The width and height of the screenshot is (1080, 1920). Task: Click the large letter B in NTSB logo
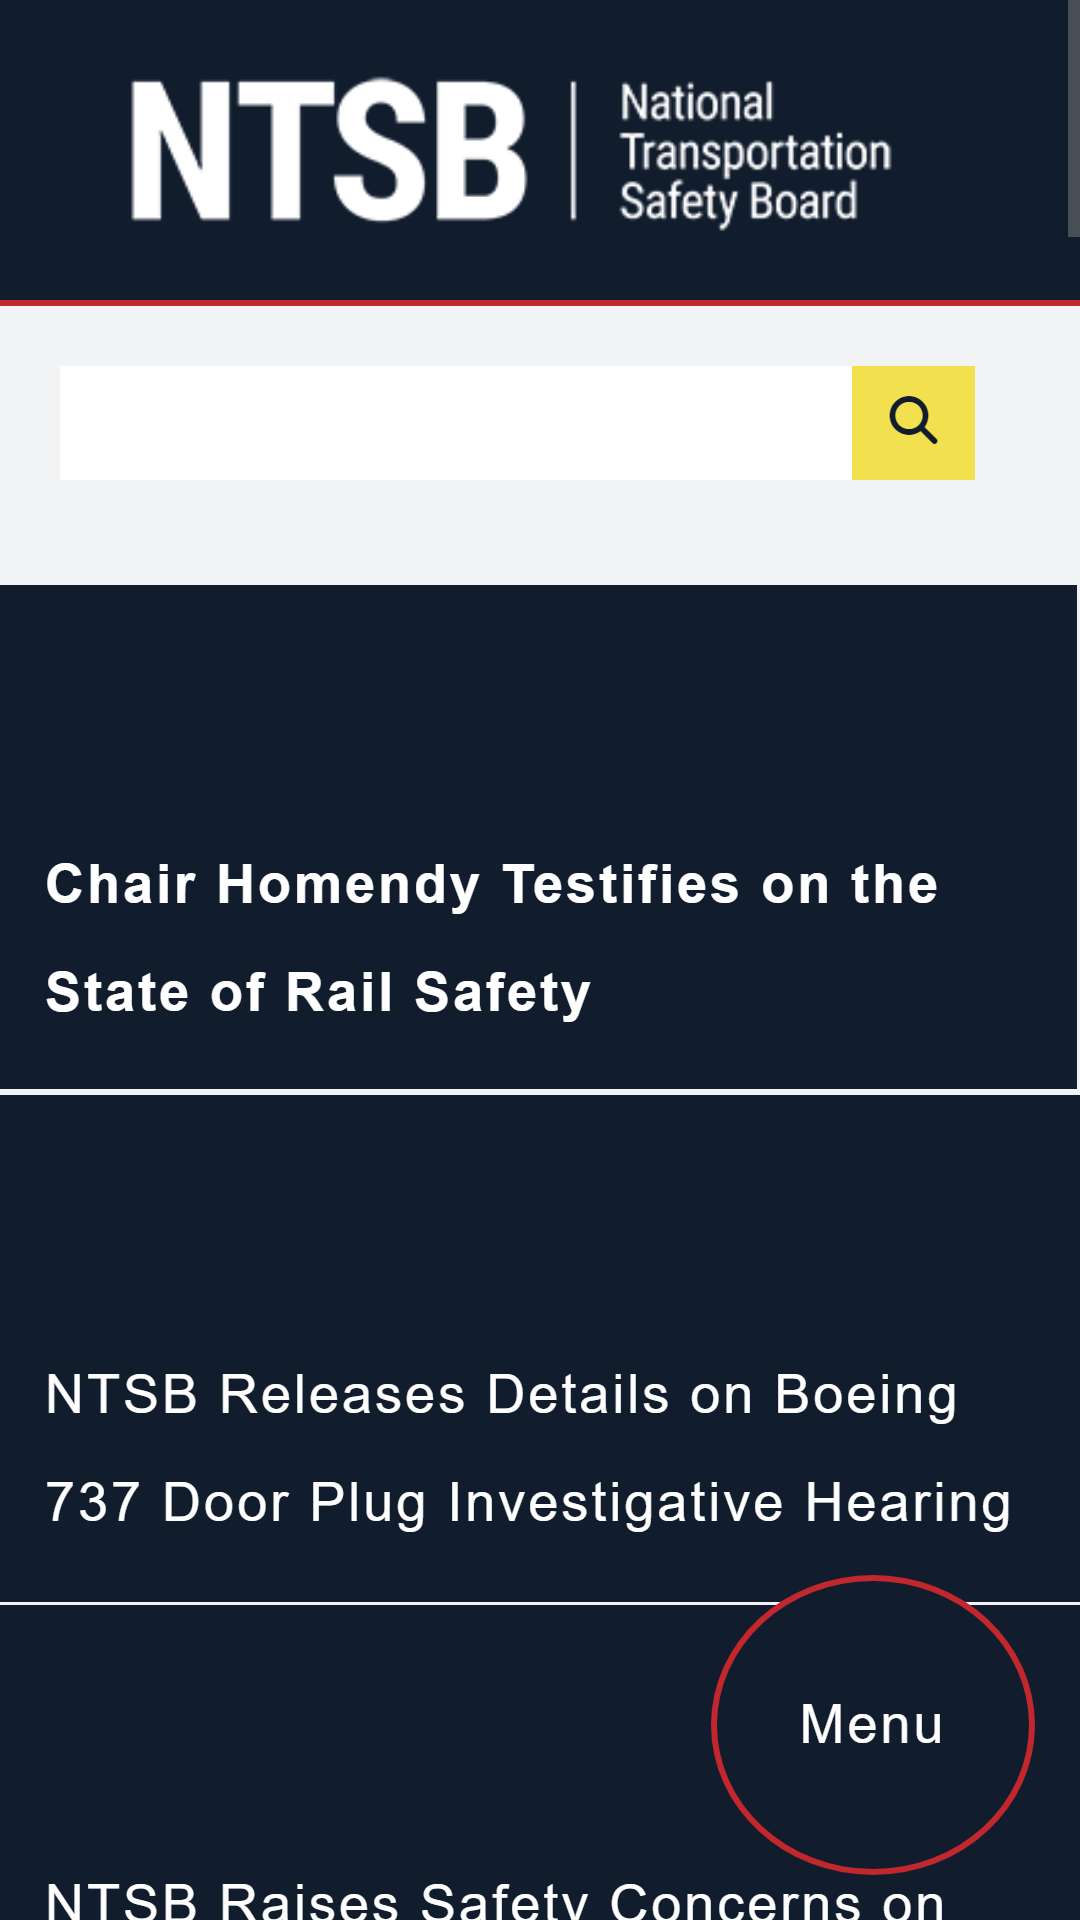coord(482,151)
